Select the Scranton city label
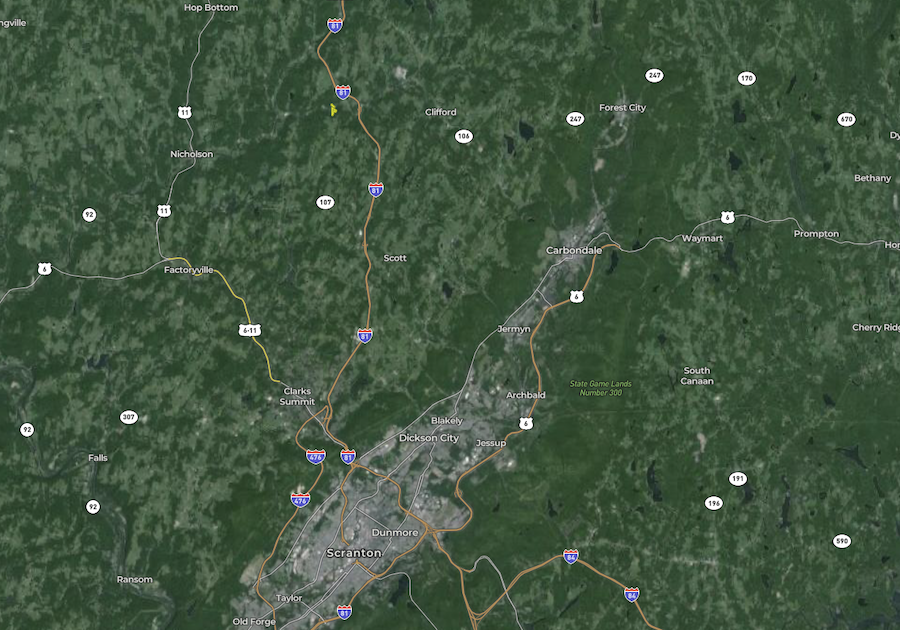This screenshot has width=900, height=630. pos(354,553)
